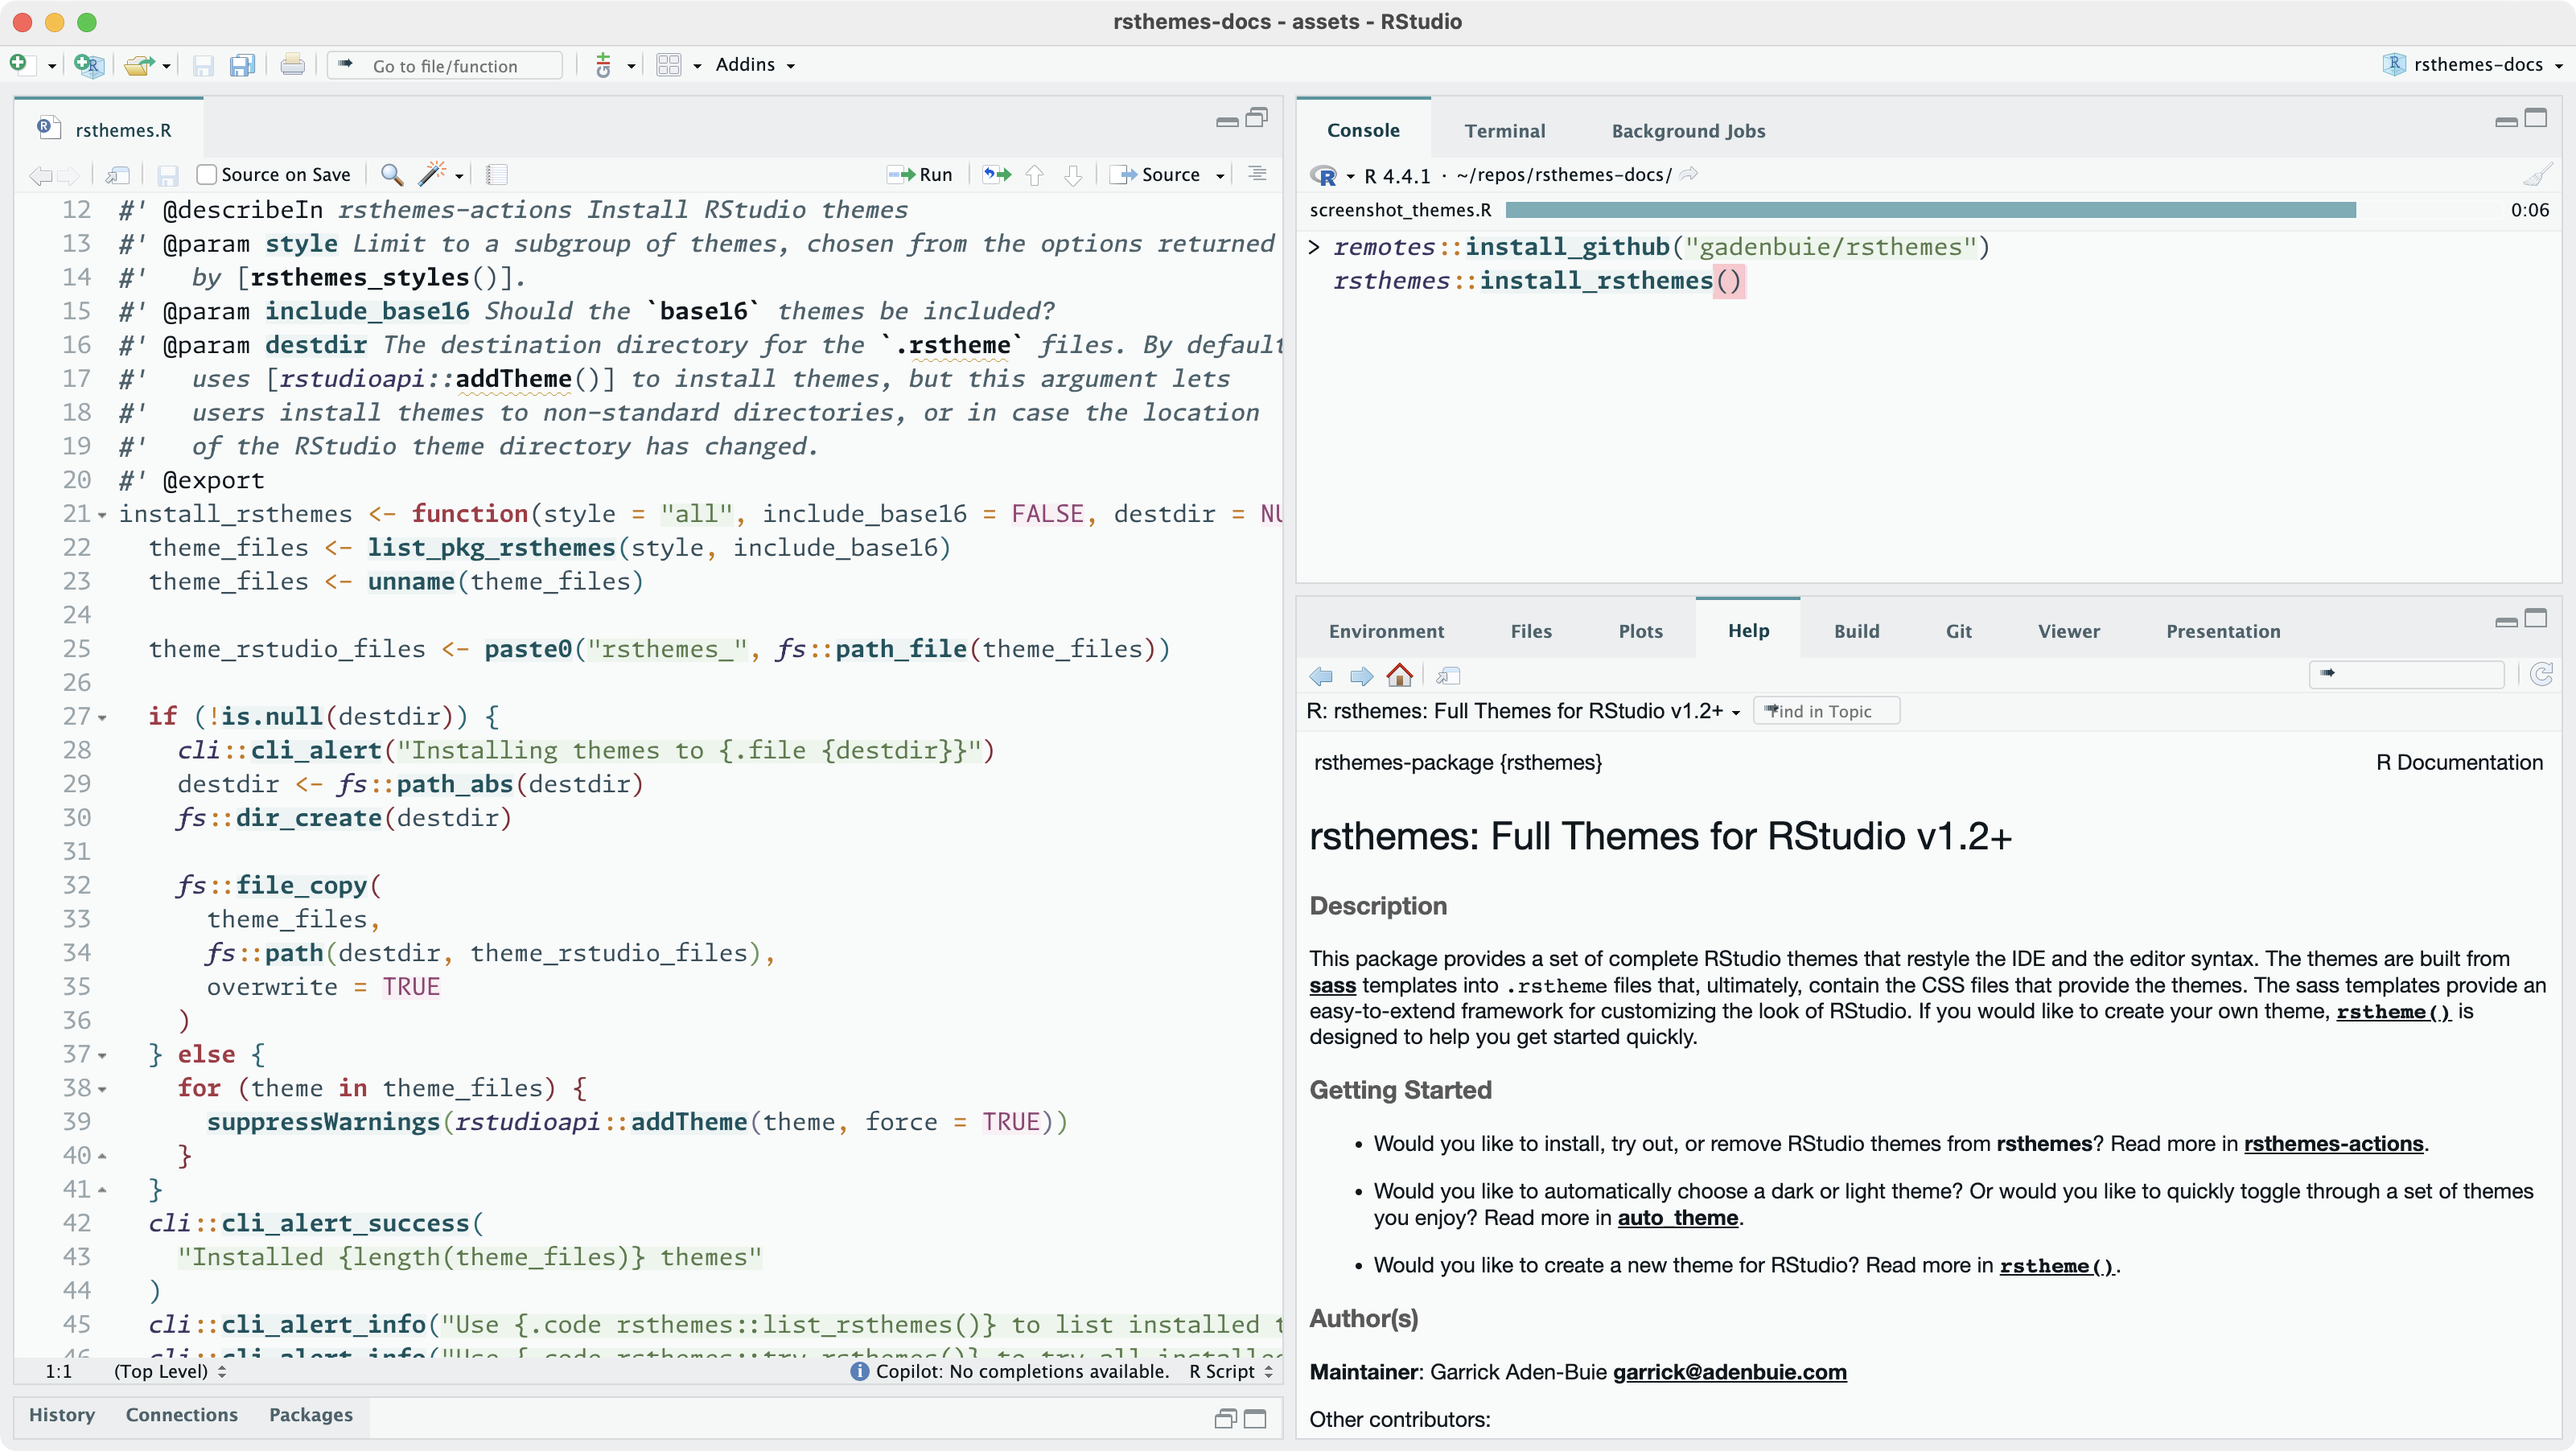Open the rsthemes-actions help link
Image resolution: width=2576 pixels, height=1451 pixels.
tap(2333, 1144)
